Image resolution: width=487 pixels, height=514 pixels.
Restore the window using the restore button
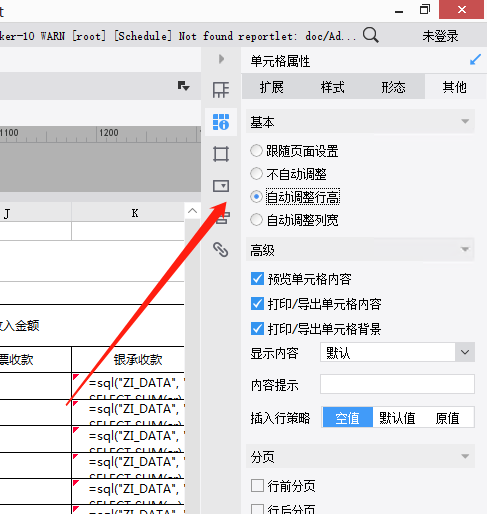tap(425, 9)
